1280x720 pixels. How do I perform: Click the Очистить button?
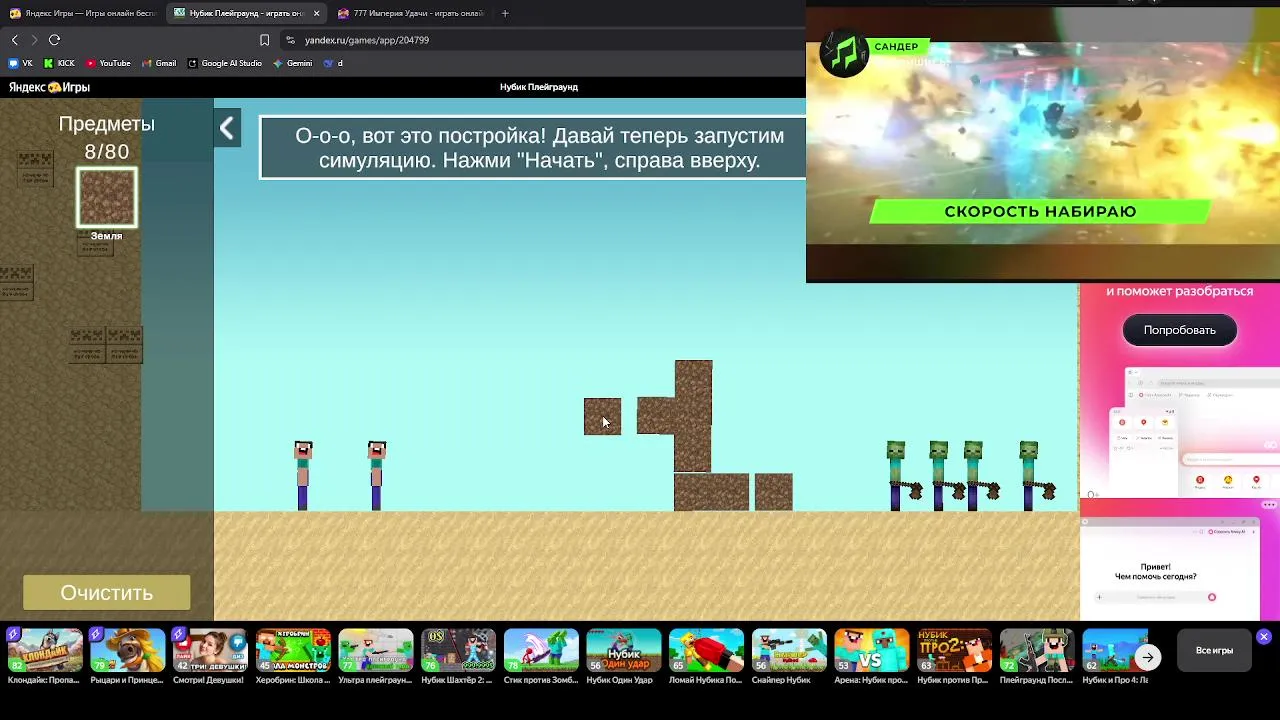click(x=107, y=593)
